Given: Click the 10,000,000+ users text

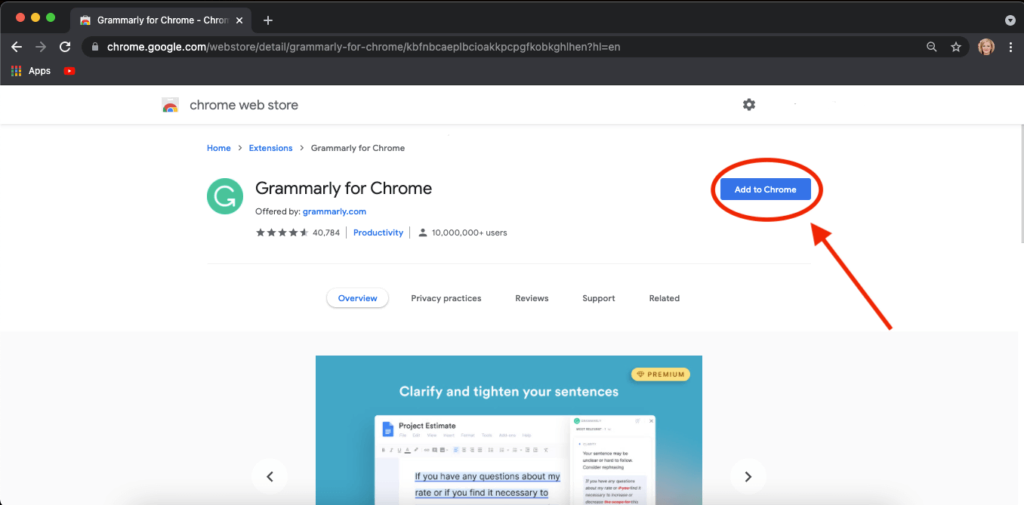Looking at the screenshot, I should point(469,232).
